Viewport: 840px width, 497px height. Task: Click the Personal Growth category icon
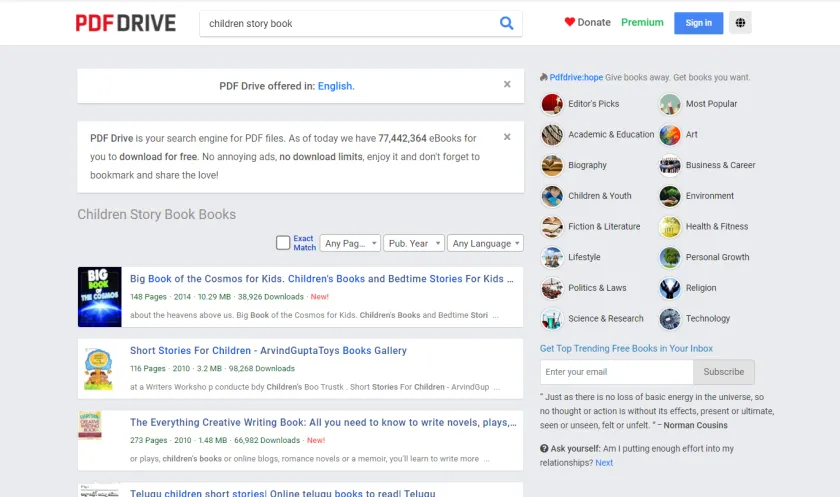pyautogui.click(x=670, y=257)
